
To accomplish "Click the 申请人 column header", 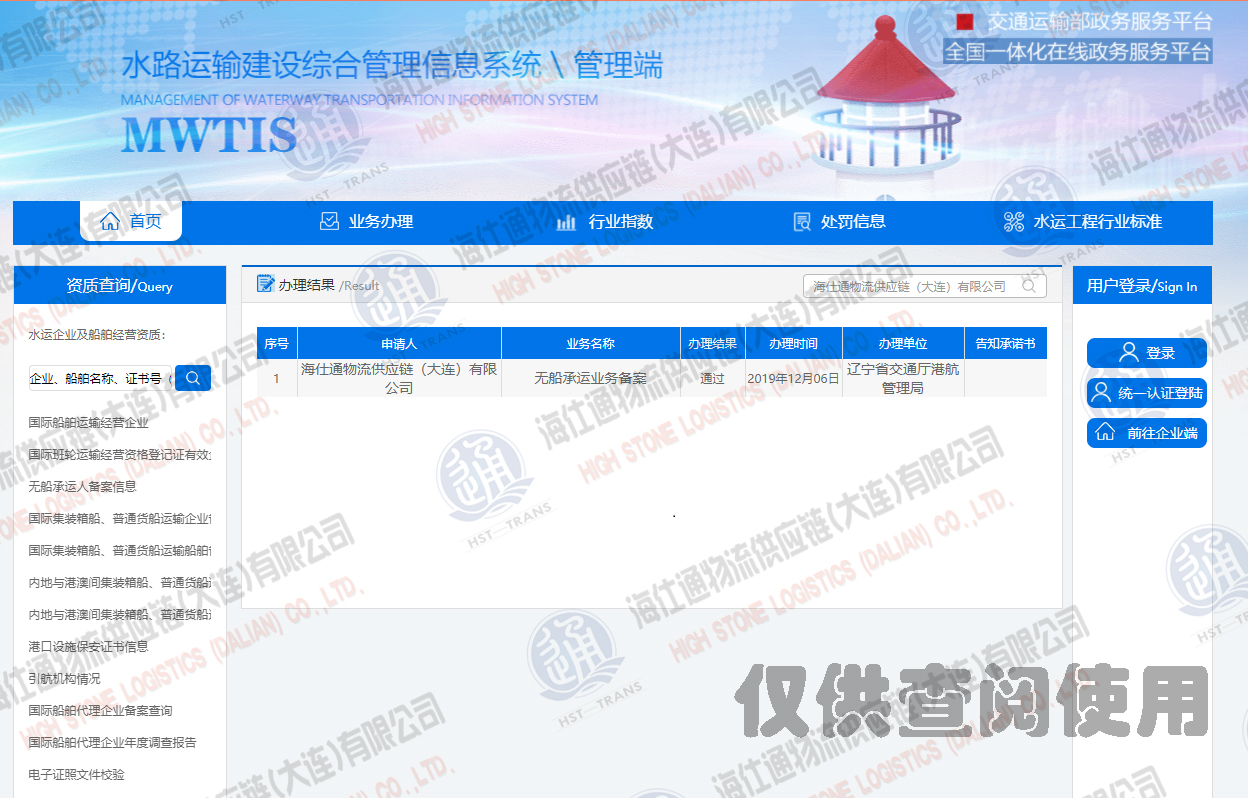I will [399, 343].
